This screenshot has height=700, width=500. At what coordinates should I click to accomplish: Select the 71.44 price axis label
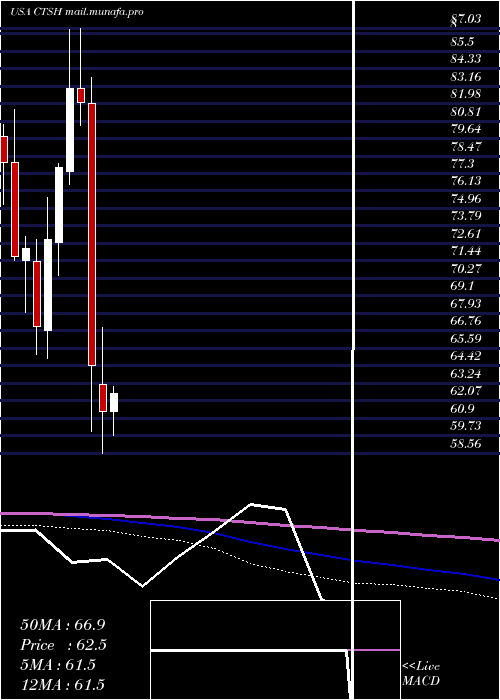pos(466,250)
